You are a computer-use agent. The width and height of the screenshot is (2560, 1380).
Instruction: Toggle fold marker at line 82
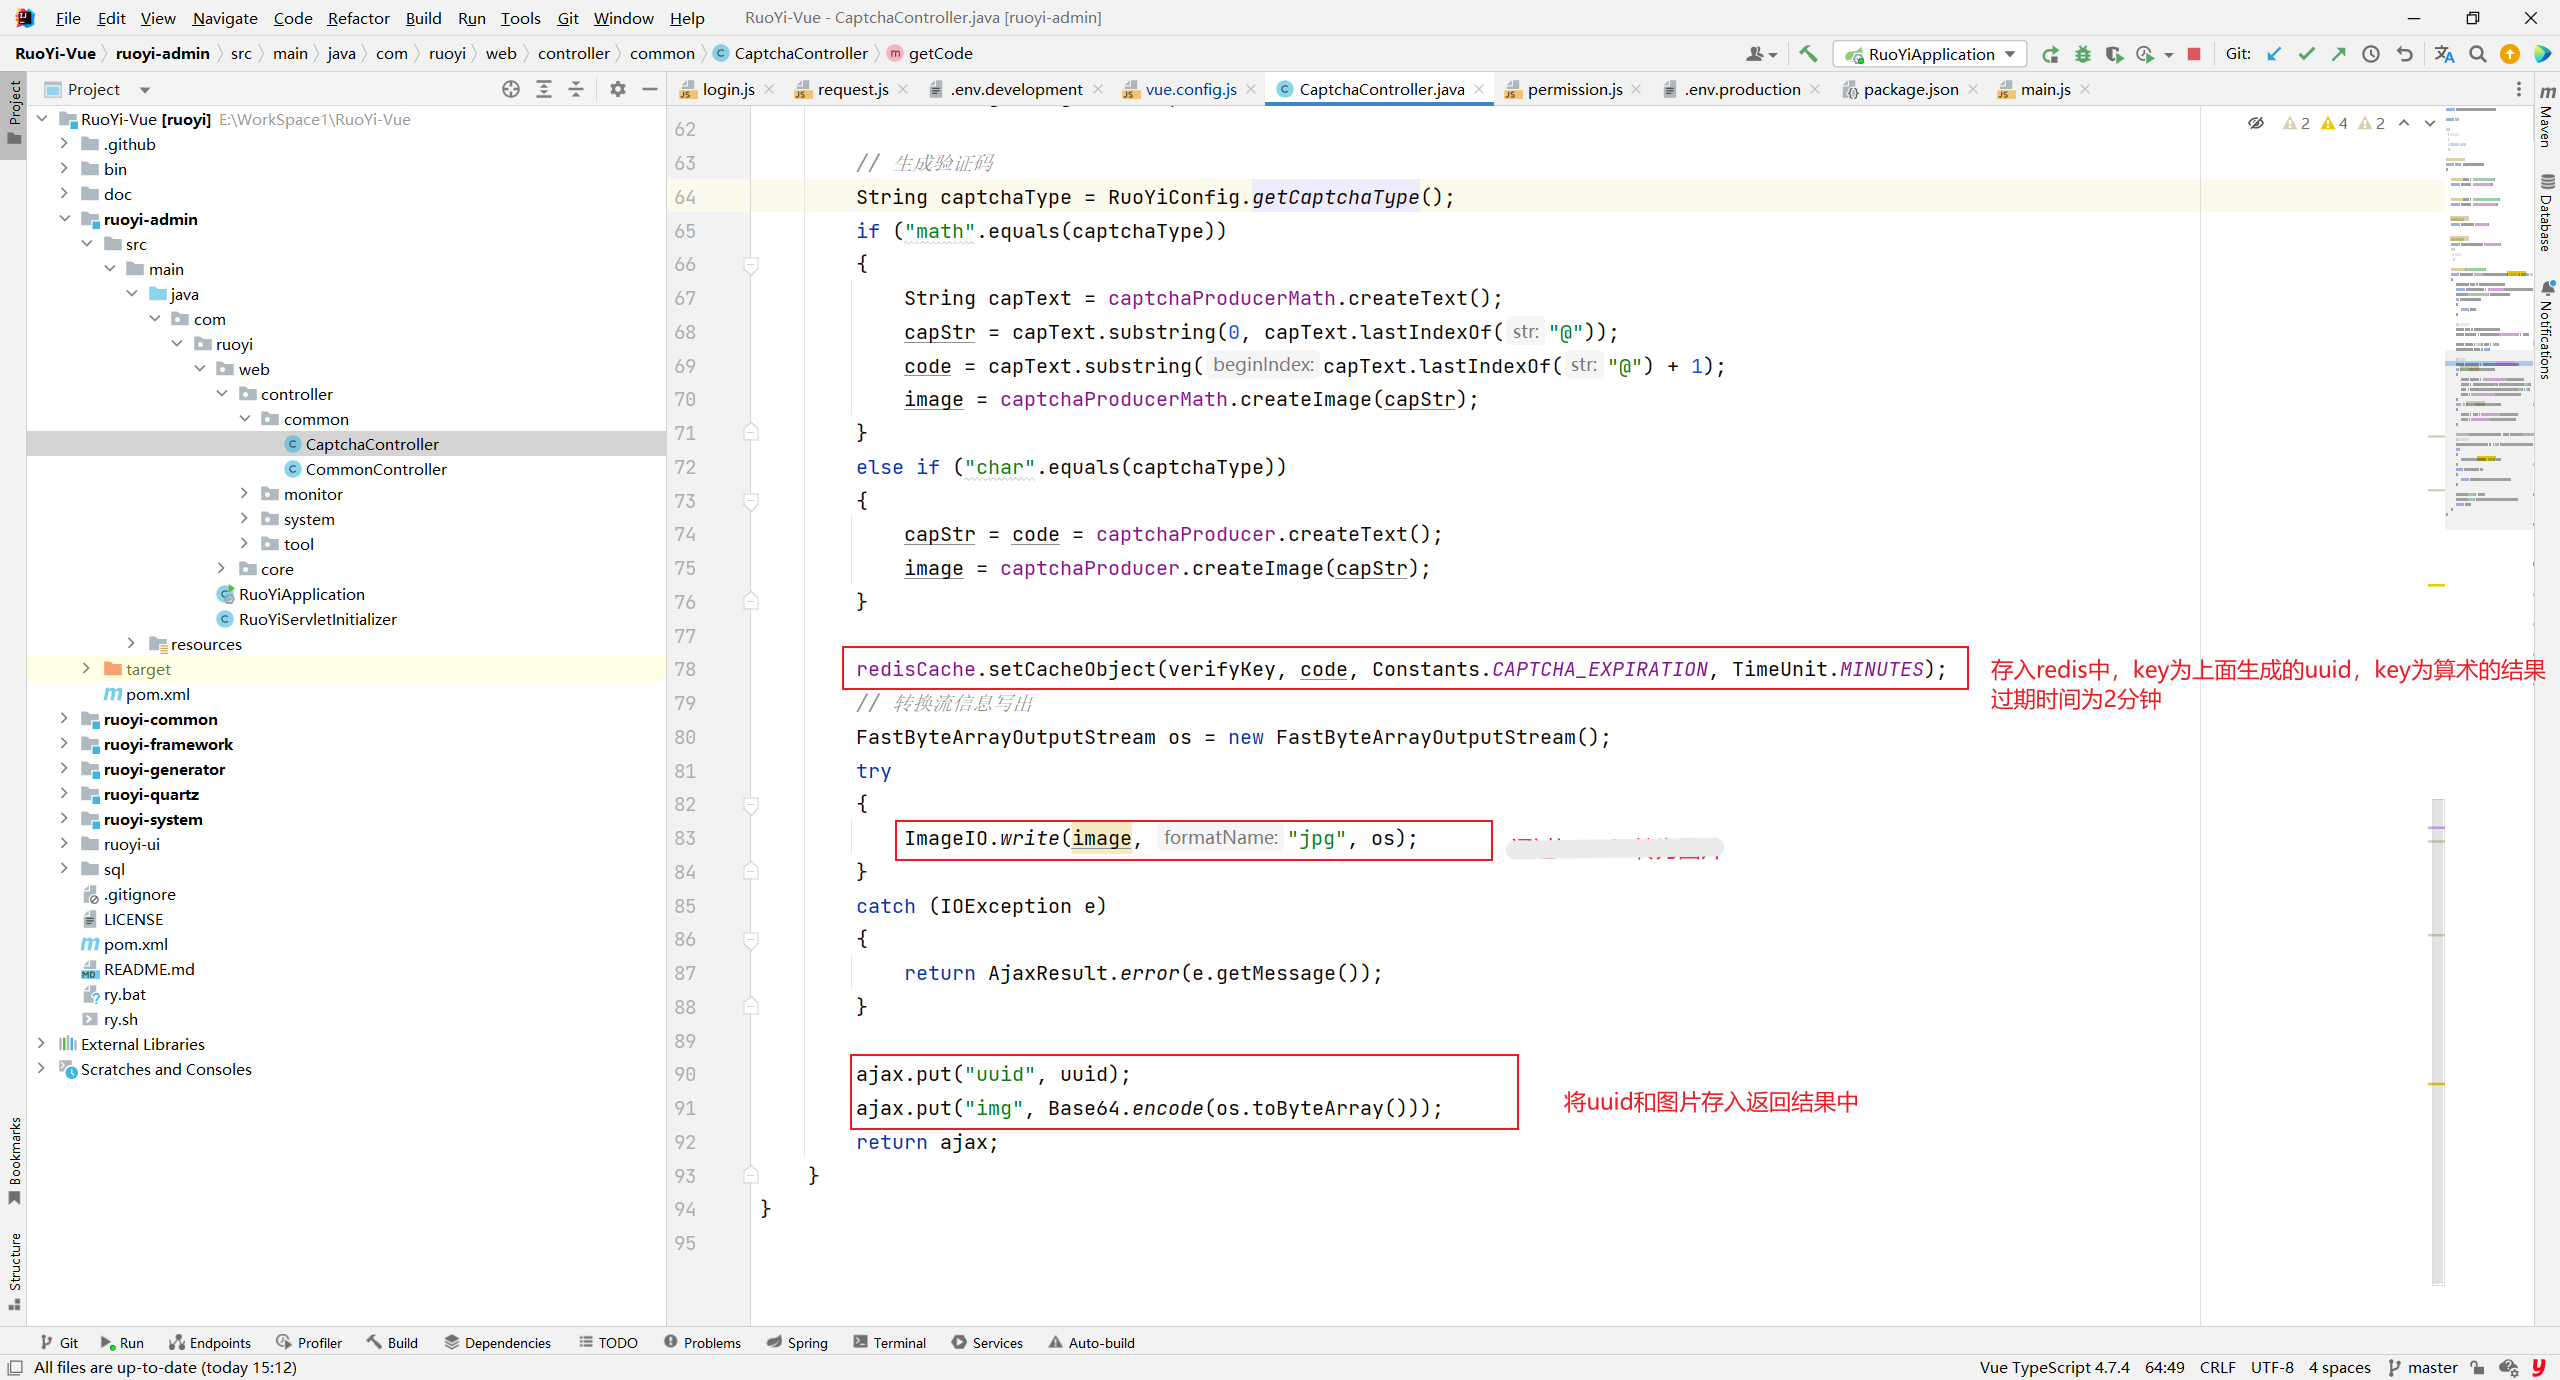[751, 804]
